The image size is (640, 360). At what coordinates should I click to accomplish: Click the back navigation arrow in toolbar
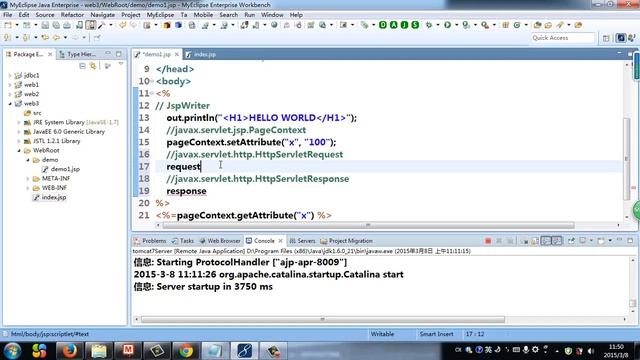(56, 38)
